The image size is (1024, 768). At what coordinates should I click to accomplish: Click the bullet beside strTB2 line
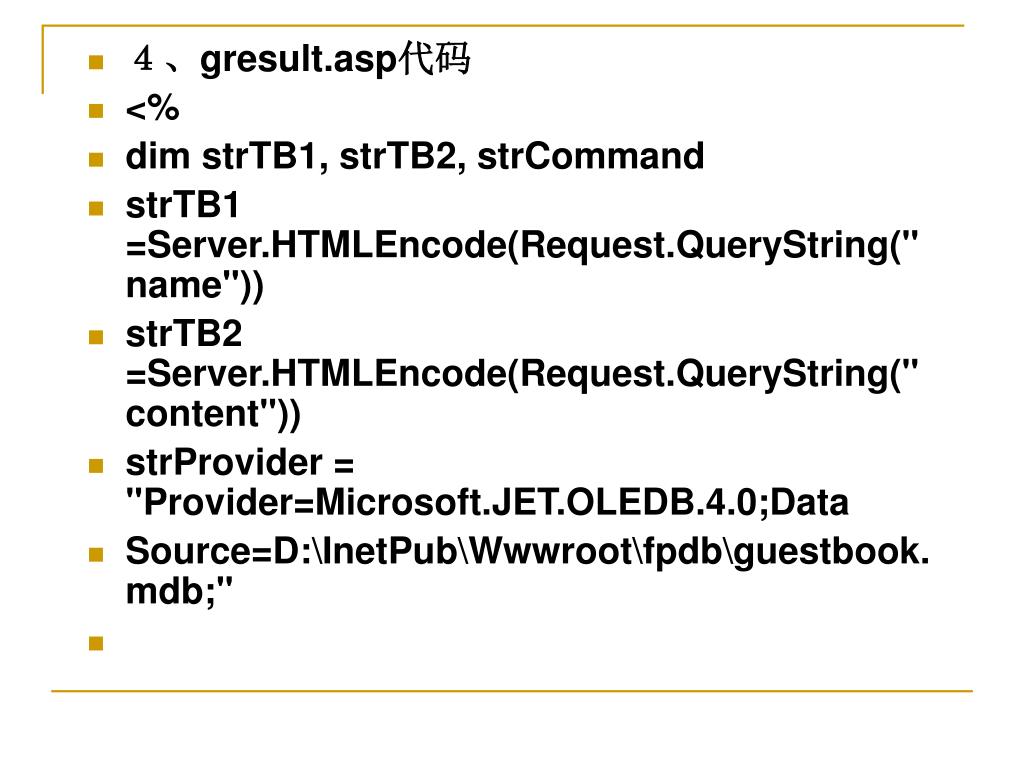tap(96, 337)
